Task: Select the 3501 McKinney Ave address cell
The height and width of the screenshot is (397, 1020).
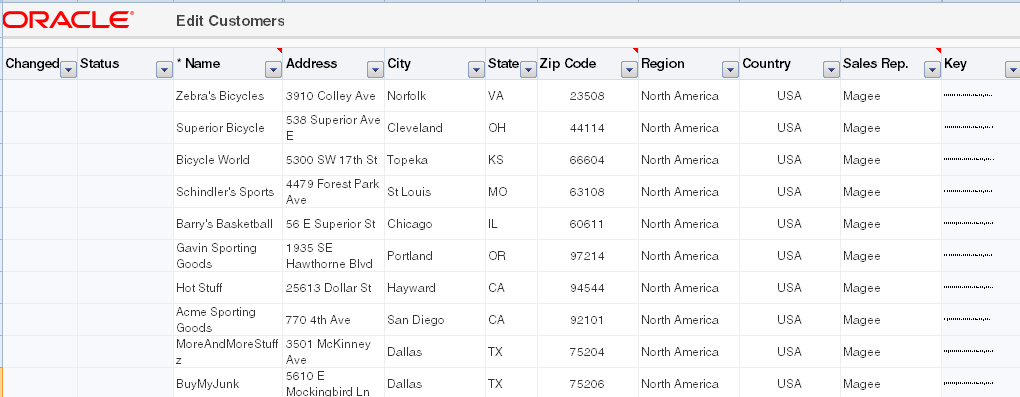Action: click(333, 351)
